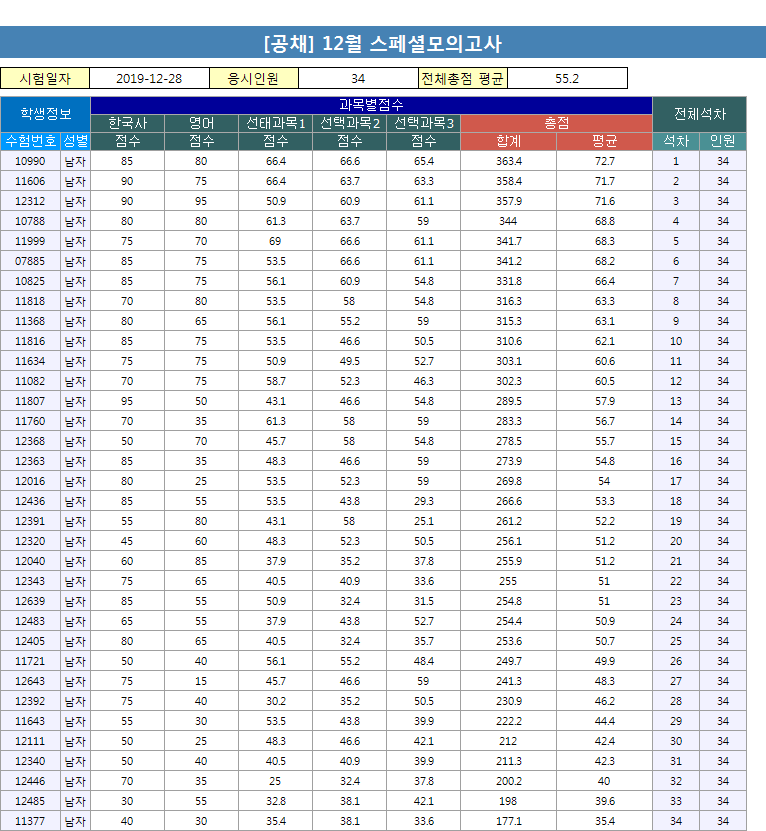Image resolution: width=766 pixels, height=831 pixels.
Task: Select 인원 '34' in row 10990
Action: [x=723, y=161]
